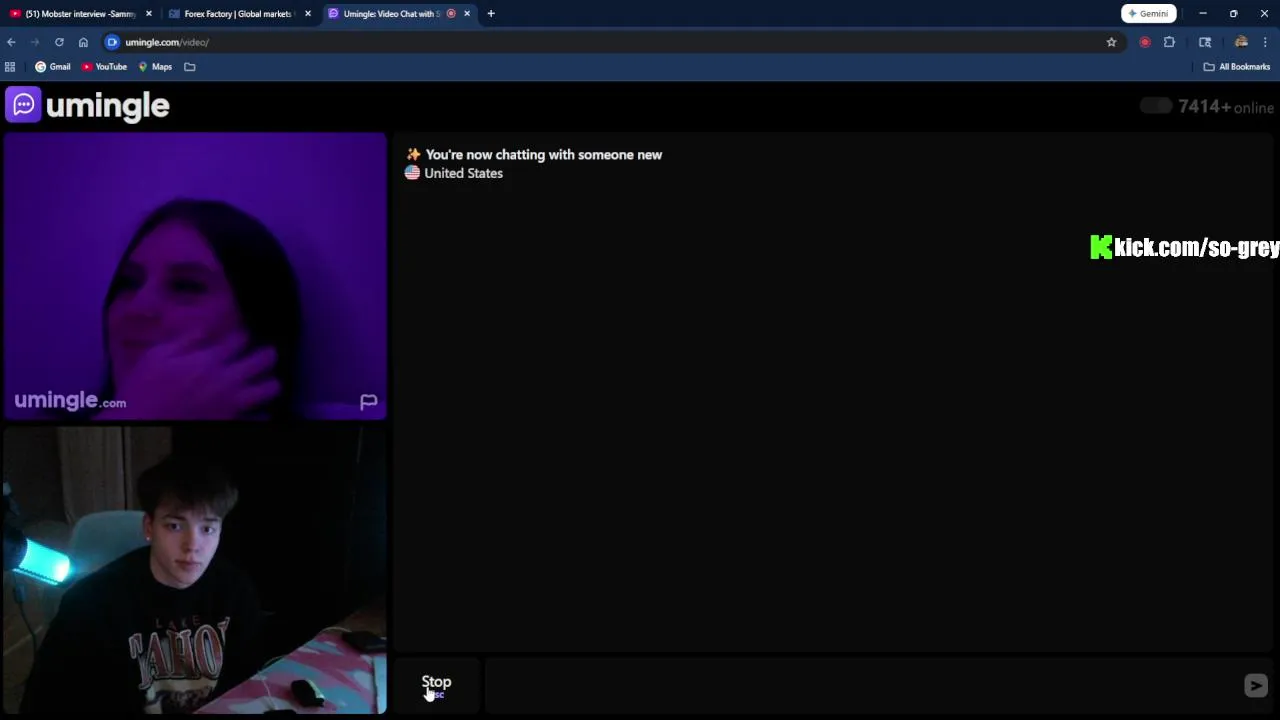
Task: Open the Maps bookmark
Action: 155,67
